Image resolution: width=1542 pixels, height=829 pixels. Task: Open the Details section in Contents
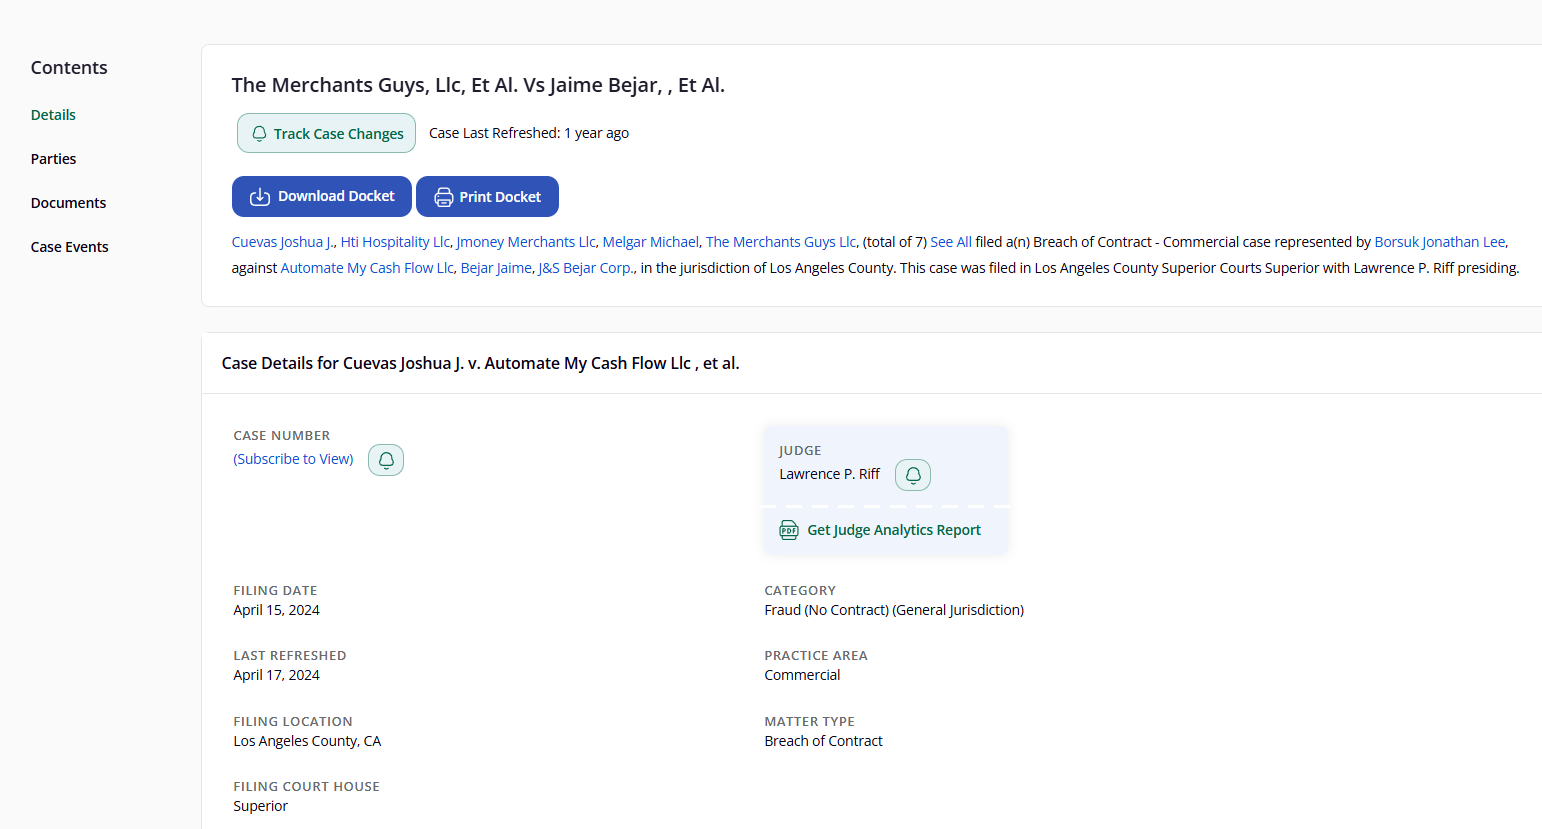coord(53,115)
